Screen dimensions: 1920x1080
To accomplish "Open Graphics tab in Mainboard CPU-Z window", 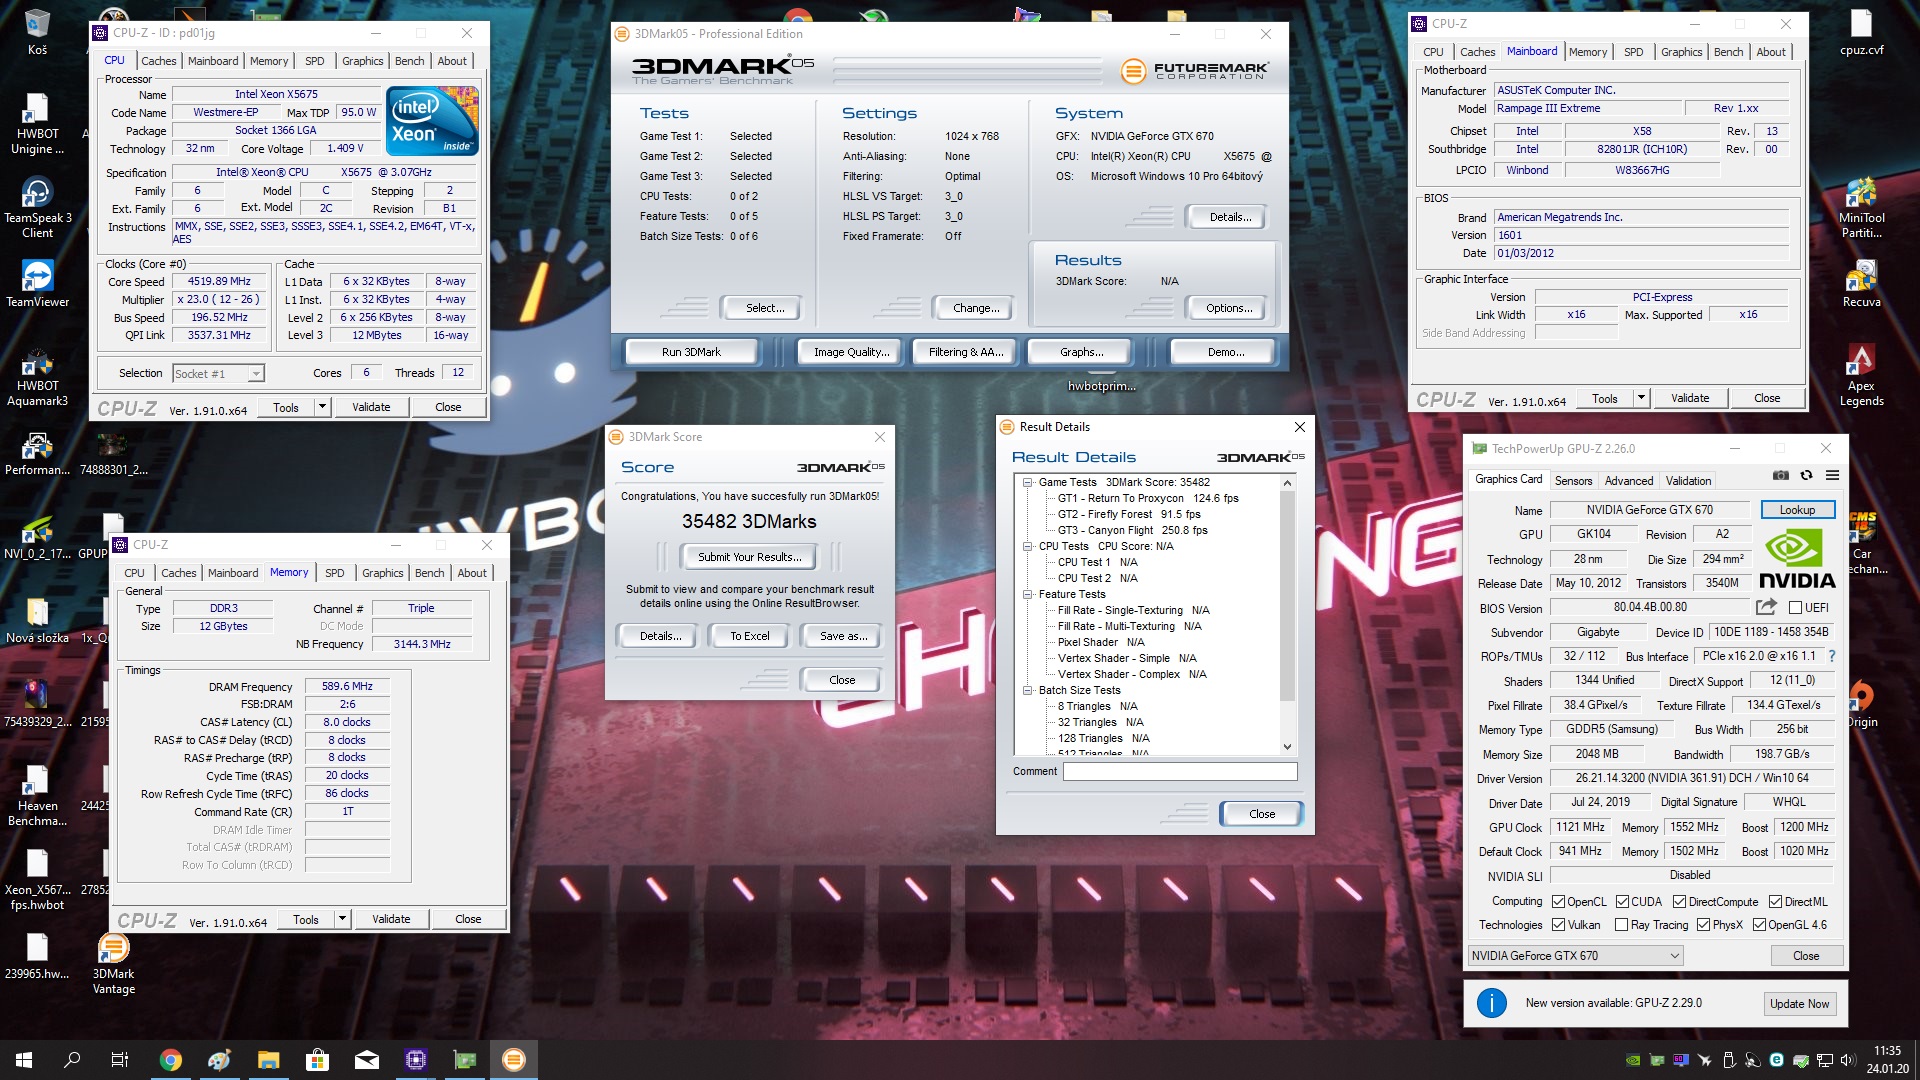I will [1681, 52].
